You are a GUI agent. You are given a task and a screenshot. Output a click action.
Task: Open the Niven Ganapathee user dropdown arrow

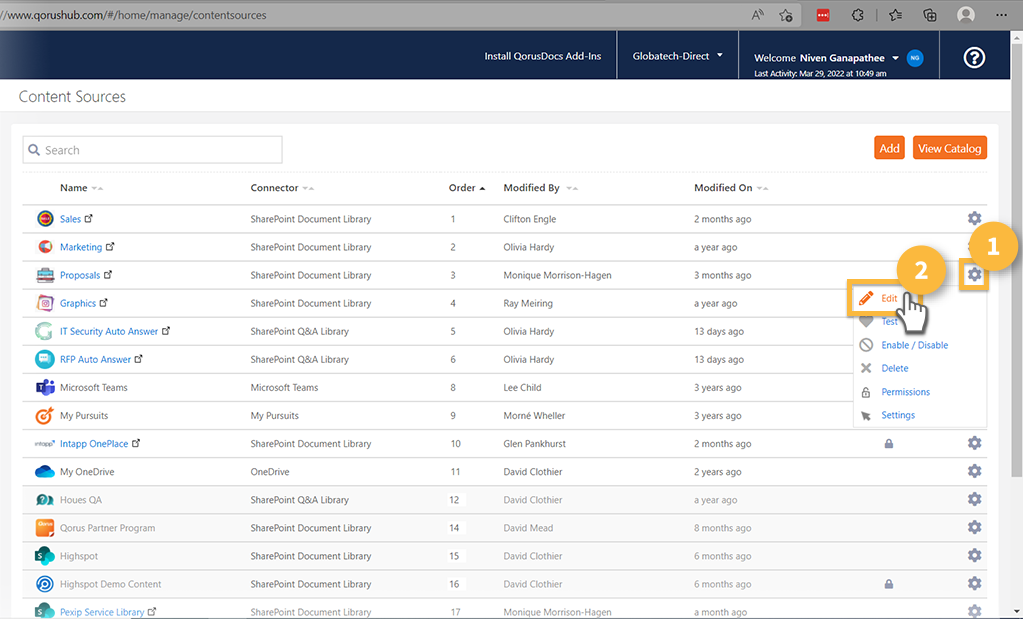(896, 58)
